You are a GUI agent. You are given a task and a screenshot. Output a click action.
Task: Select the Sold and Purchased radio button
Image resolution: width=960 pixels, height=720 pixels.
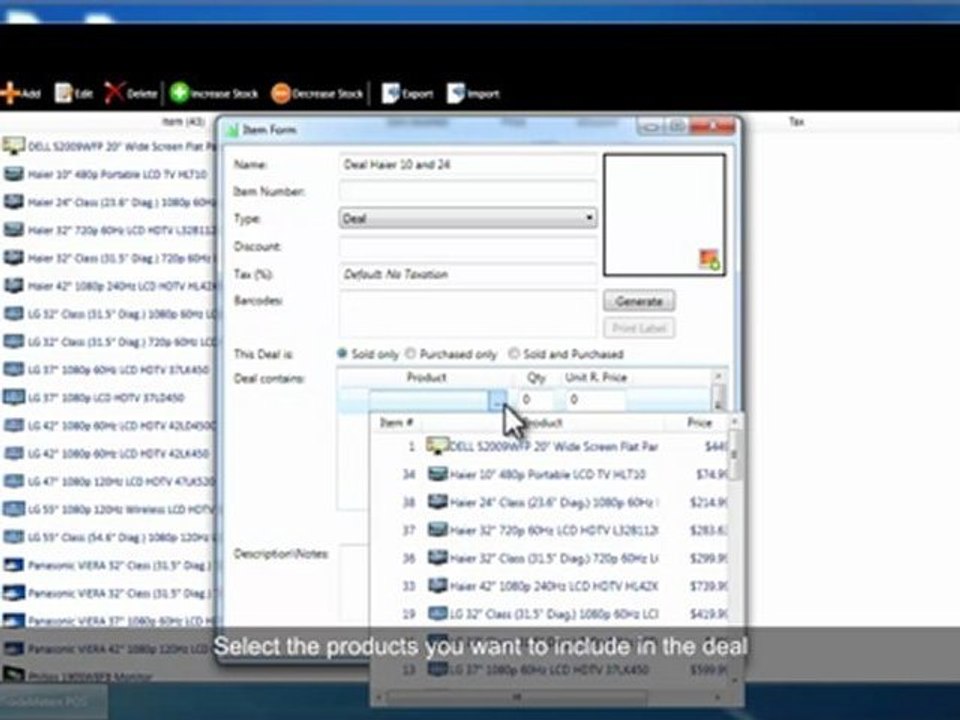(x=514, y=353)
